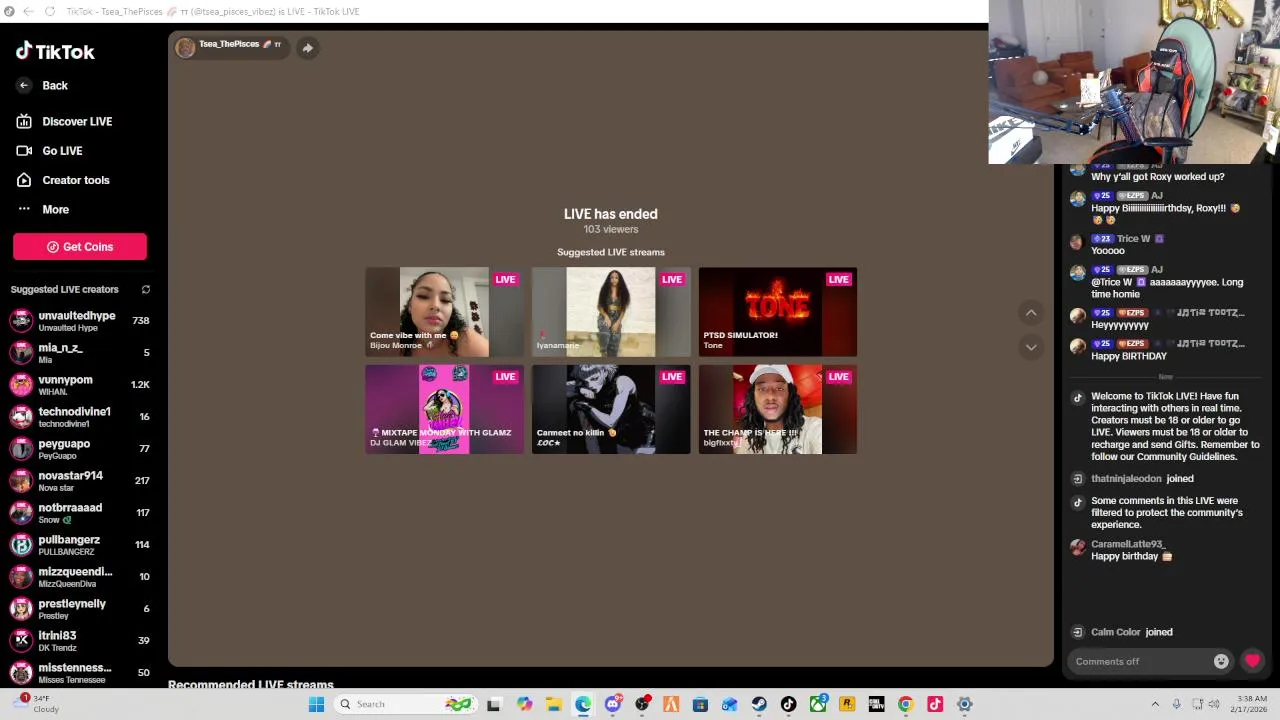Click Calm Color joined message

pyautogui.click(x=1131, y=632)
